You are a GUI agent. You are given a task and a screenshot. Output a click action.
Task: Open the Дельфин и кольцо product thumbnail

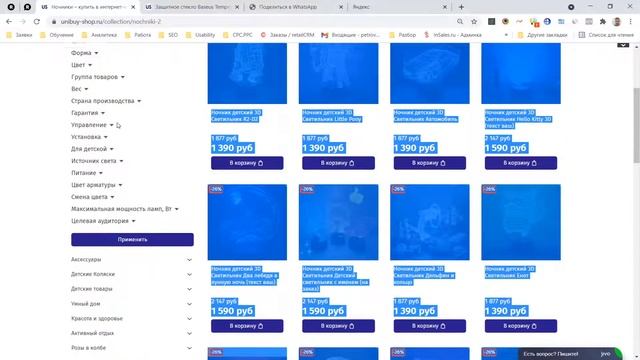(430, 222)
